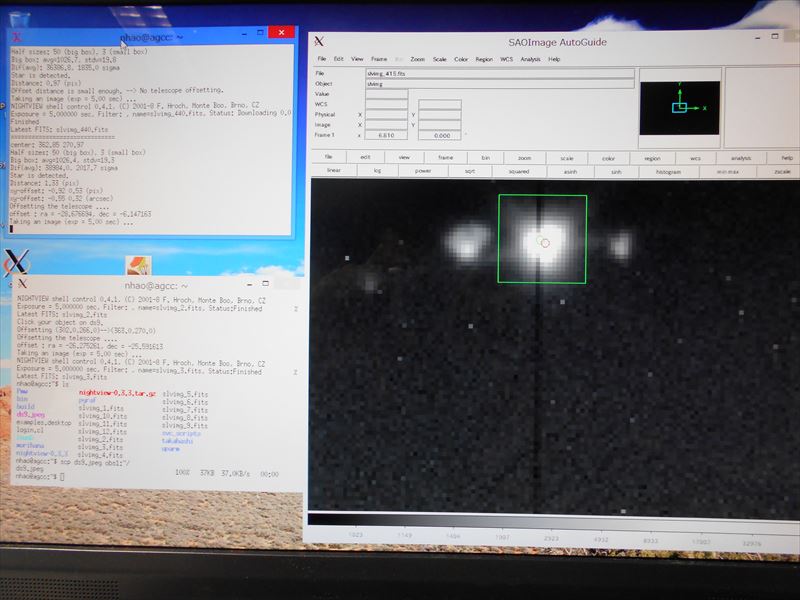Expand the Zoom menu in menu bar
This screenshot has height=600, width=800.
coord(417,60)
